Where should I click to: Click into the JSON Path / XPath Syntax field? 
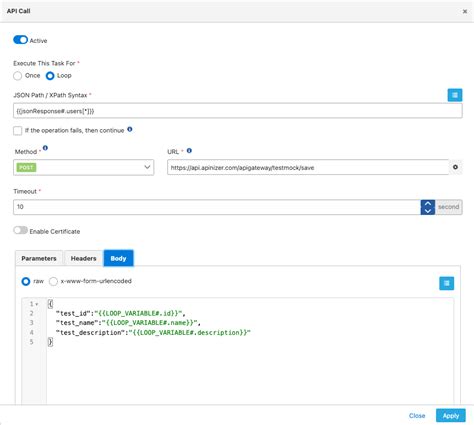[x=238, y=111]
